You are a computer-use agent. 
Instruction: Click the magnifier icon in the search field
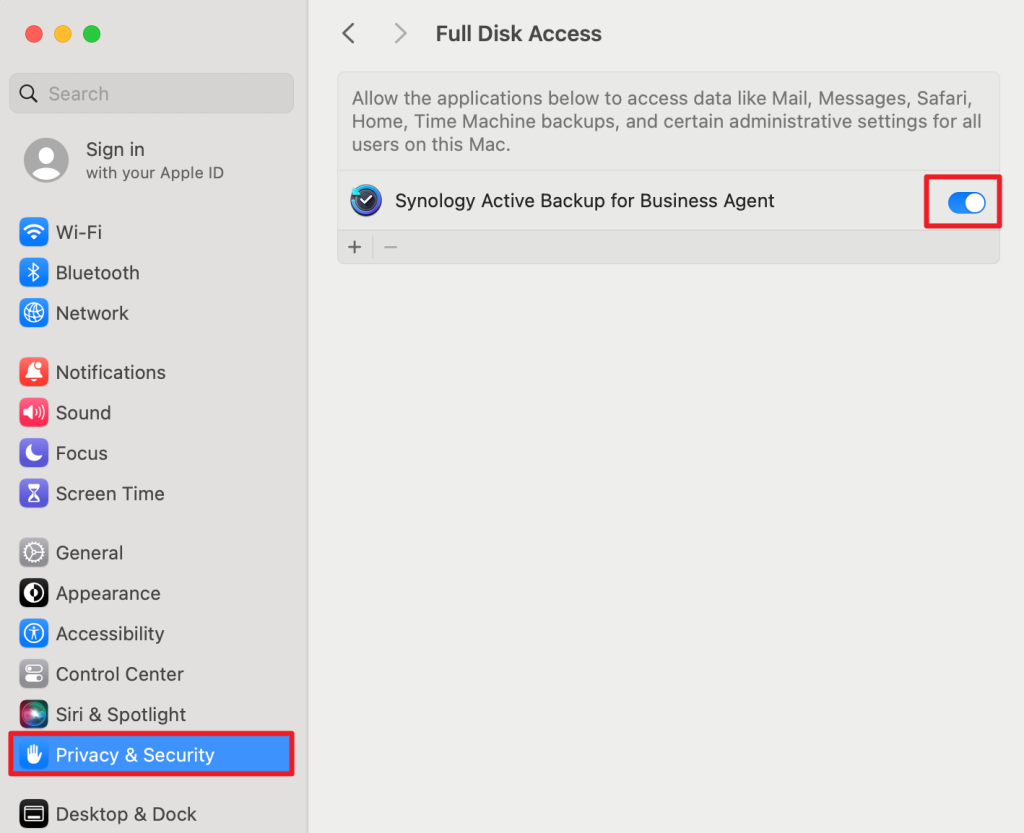pyautogui.click(x=28, y=93)
